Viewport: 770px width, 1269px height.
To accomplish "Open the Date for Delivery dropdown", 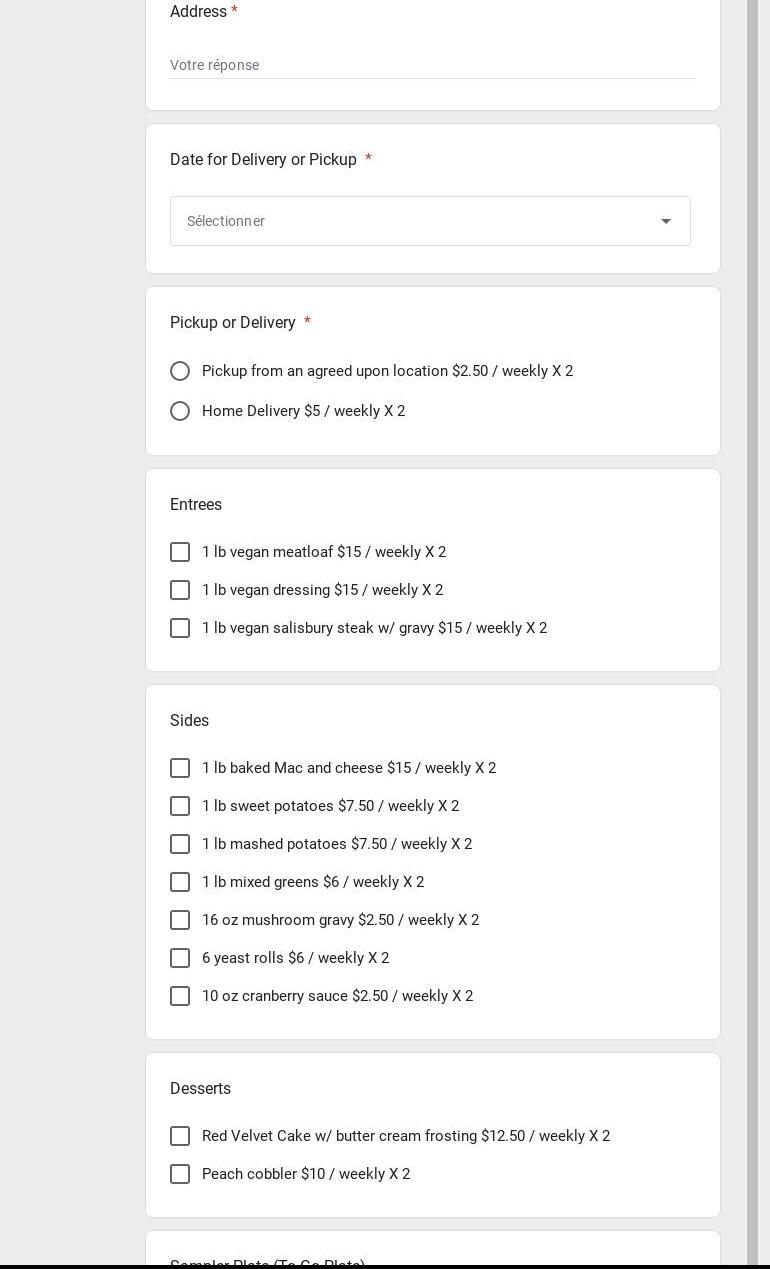I will click(x=430, y=221).
